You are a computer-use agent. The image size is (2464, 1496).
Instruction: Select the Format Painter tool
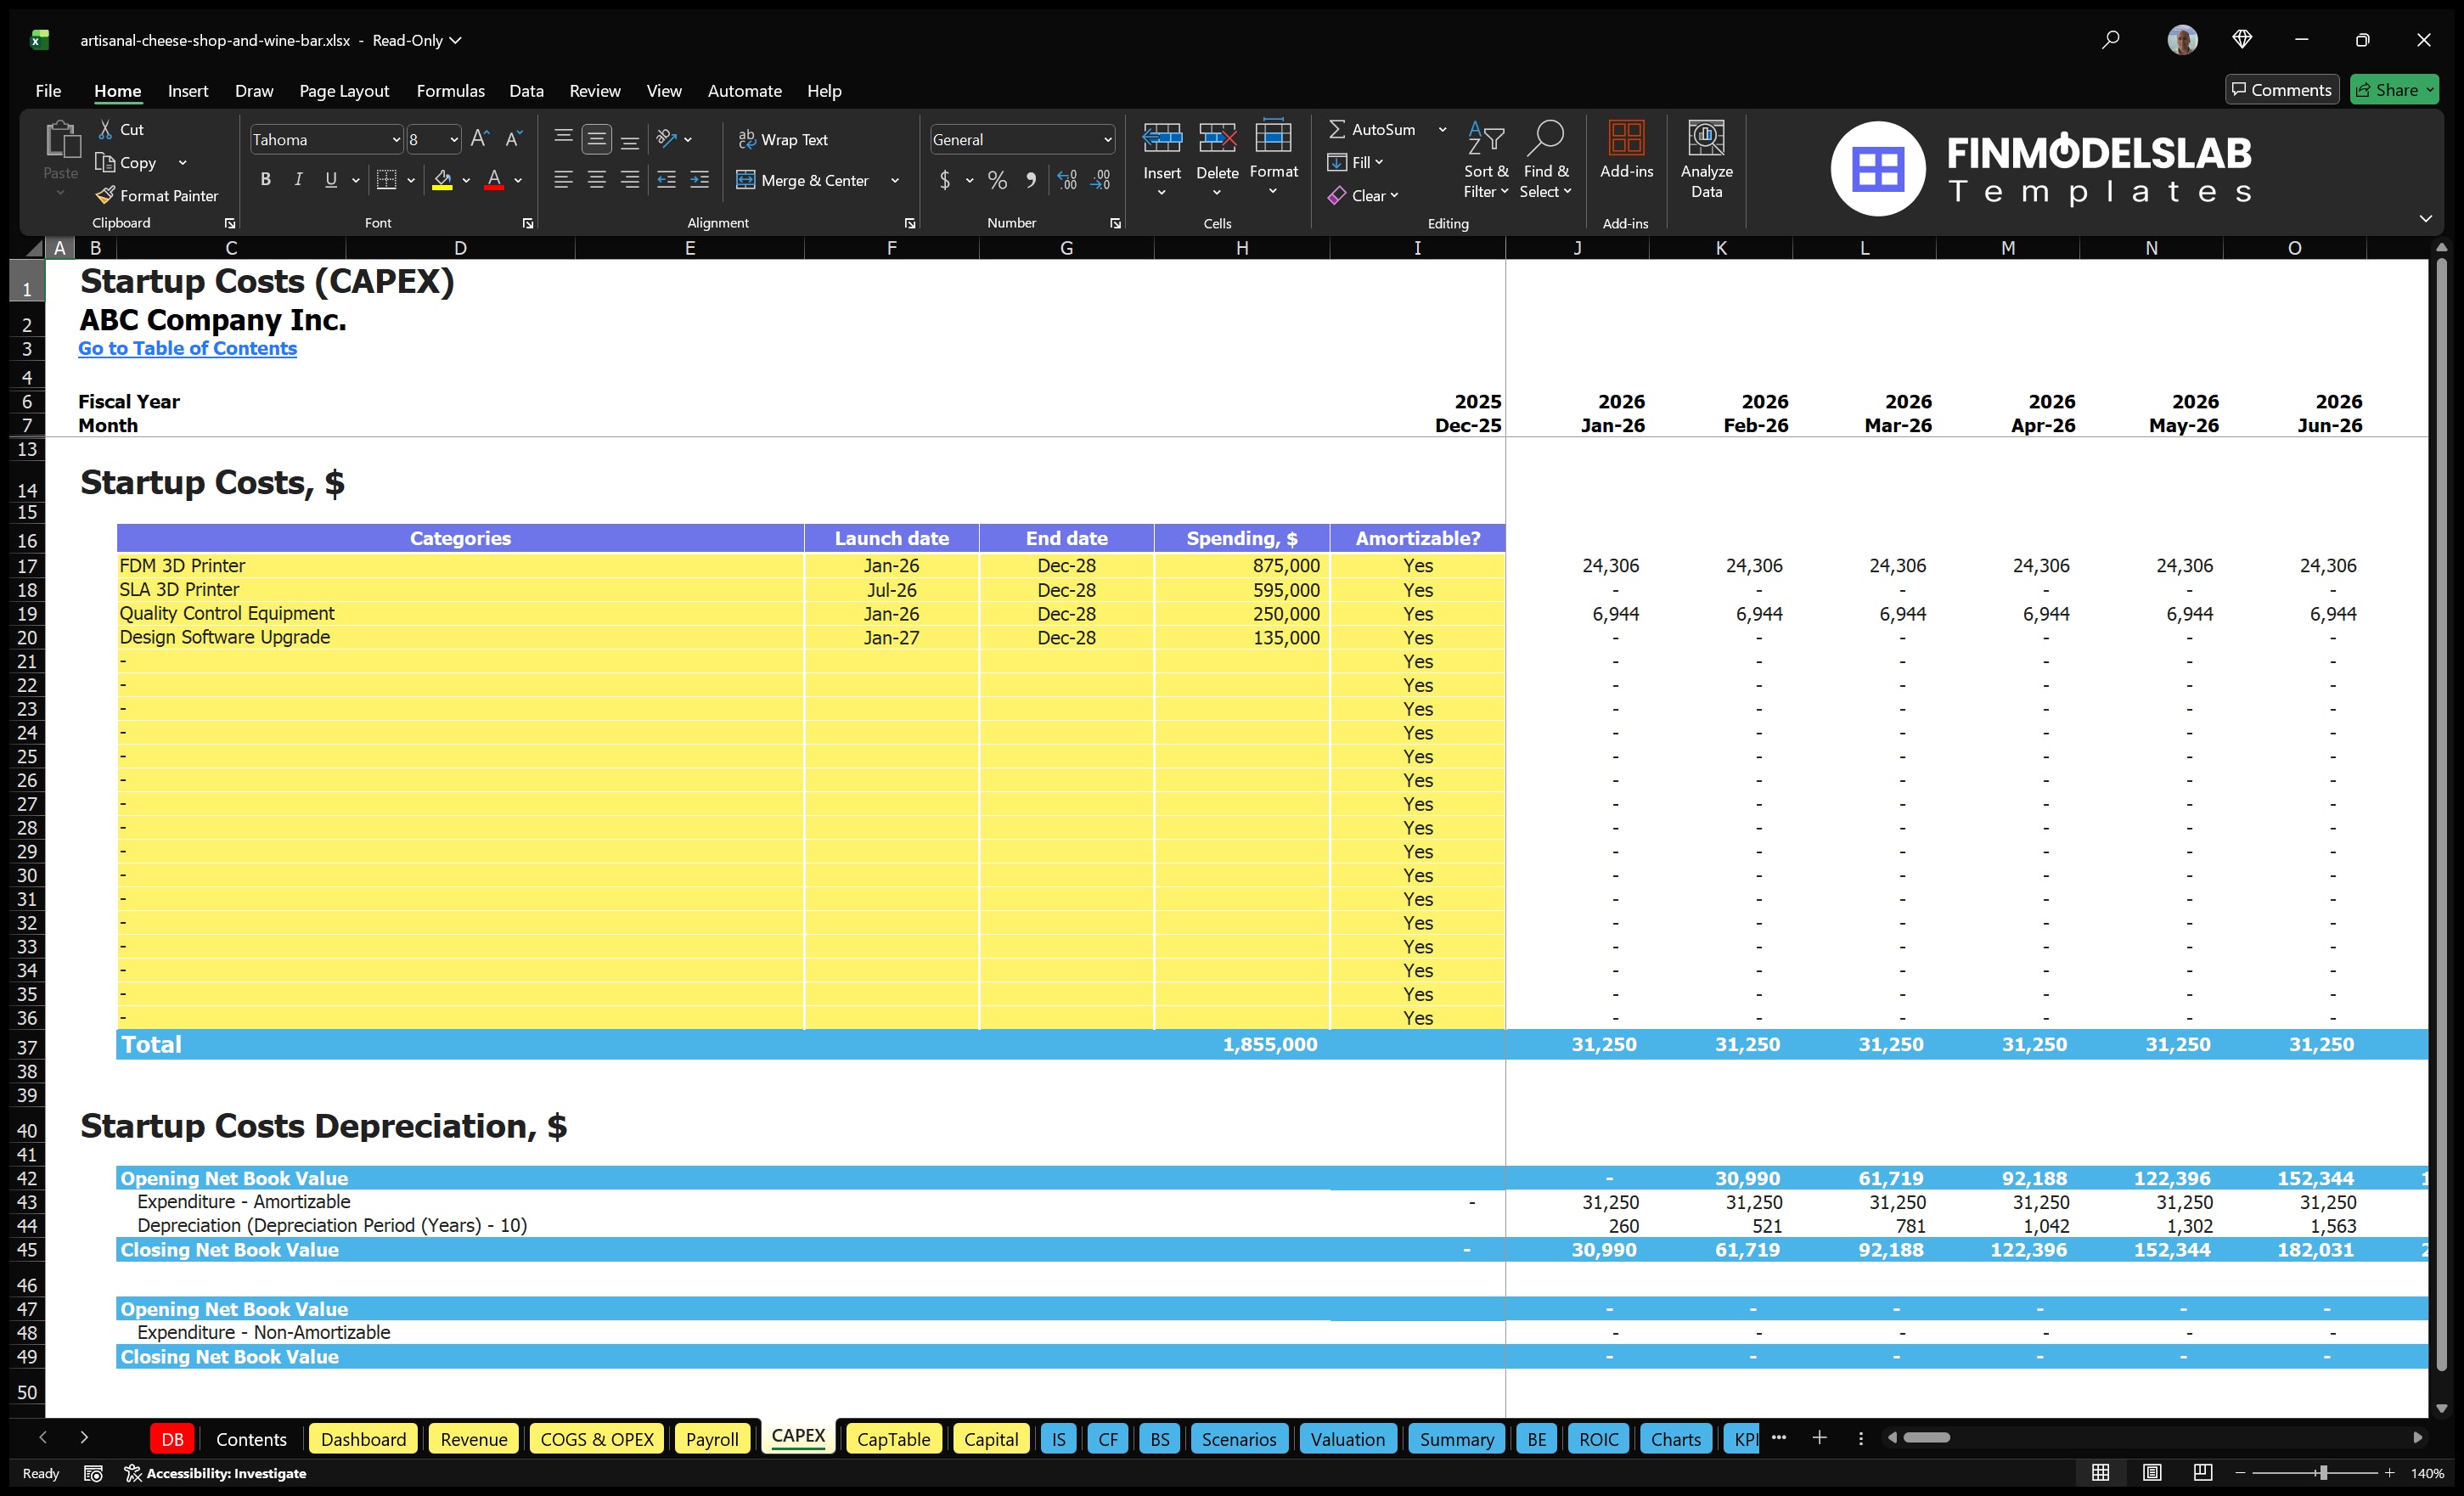(157, 195)
